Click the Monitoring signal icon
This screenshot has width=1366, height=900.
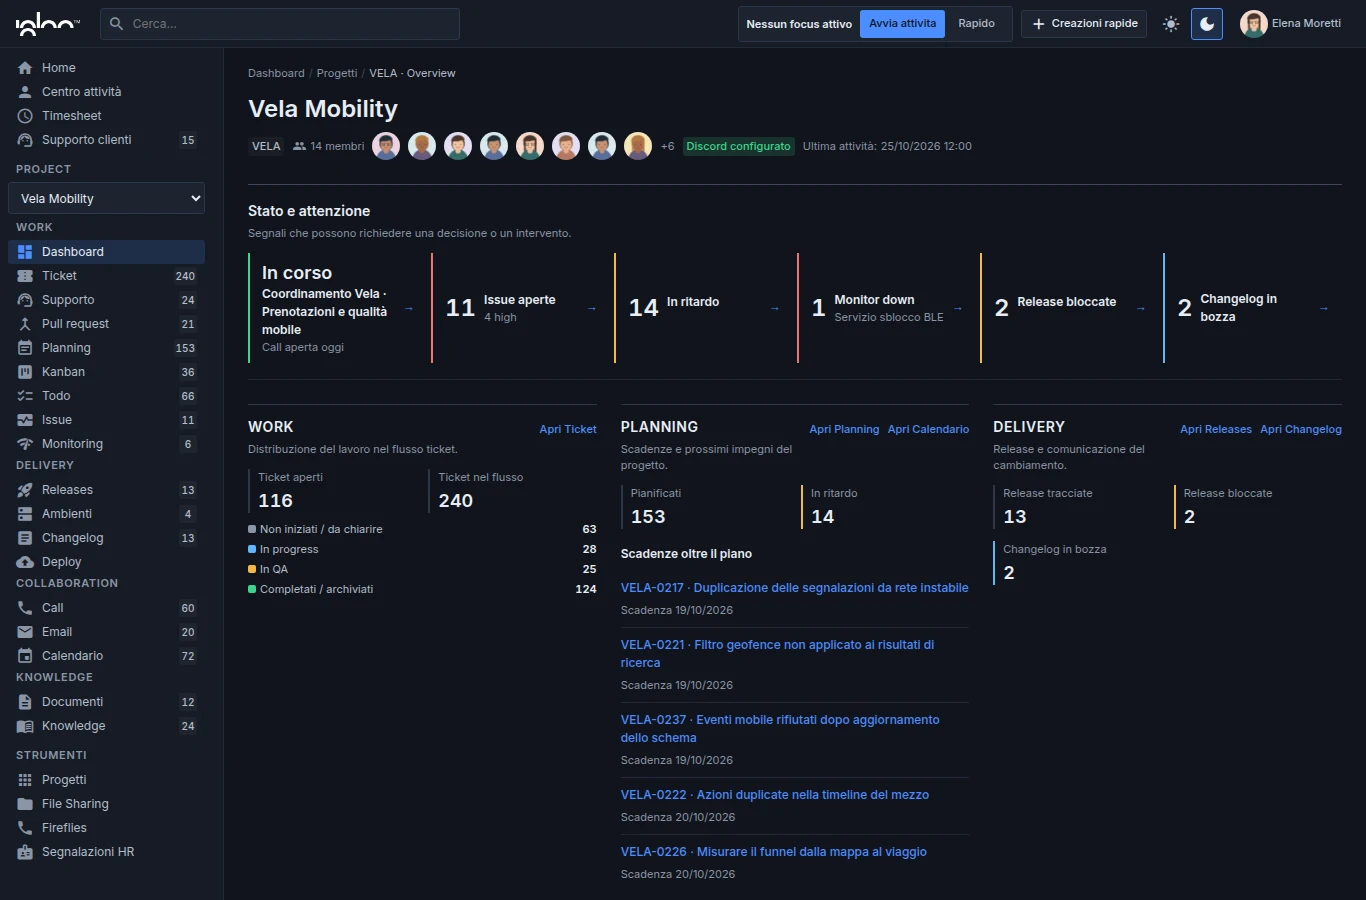click(x=25, y=444)
